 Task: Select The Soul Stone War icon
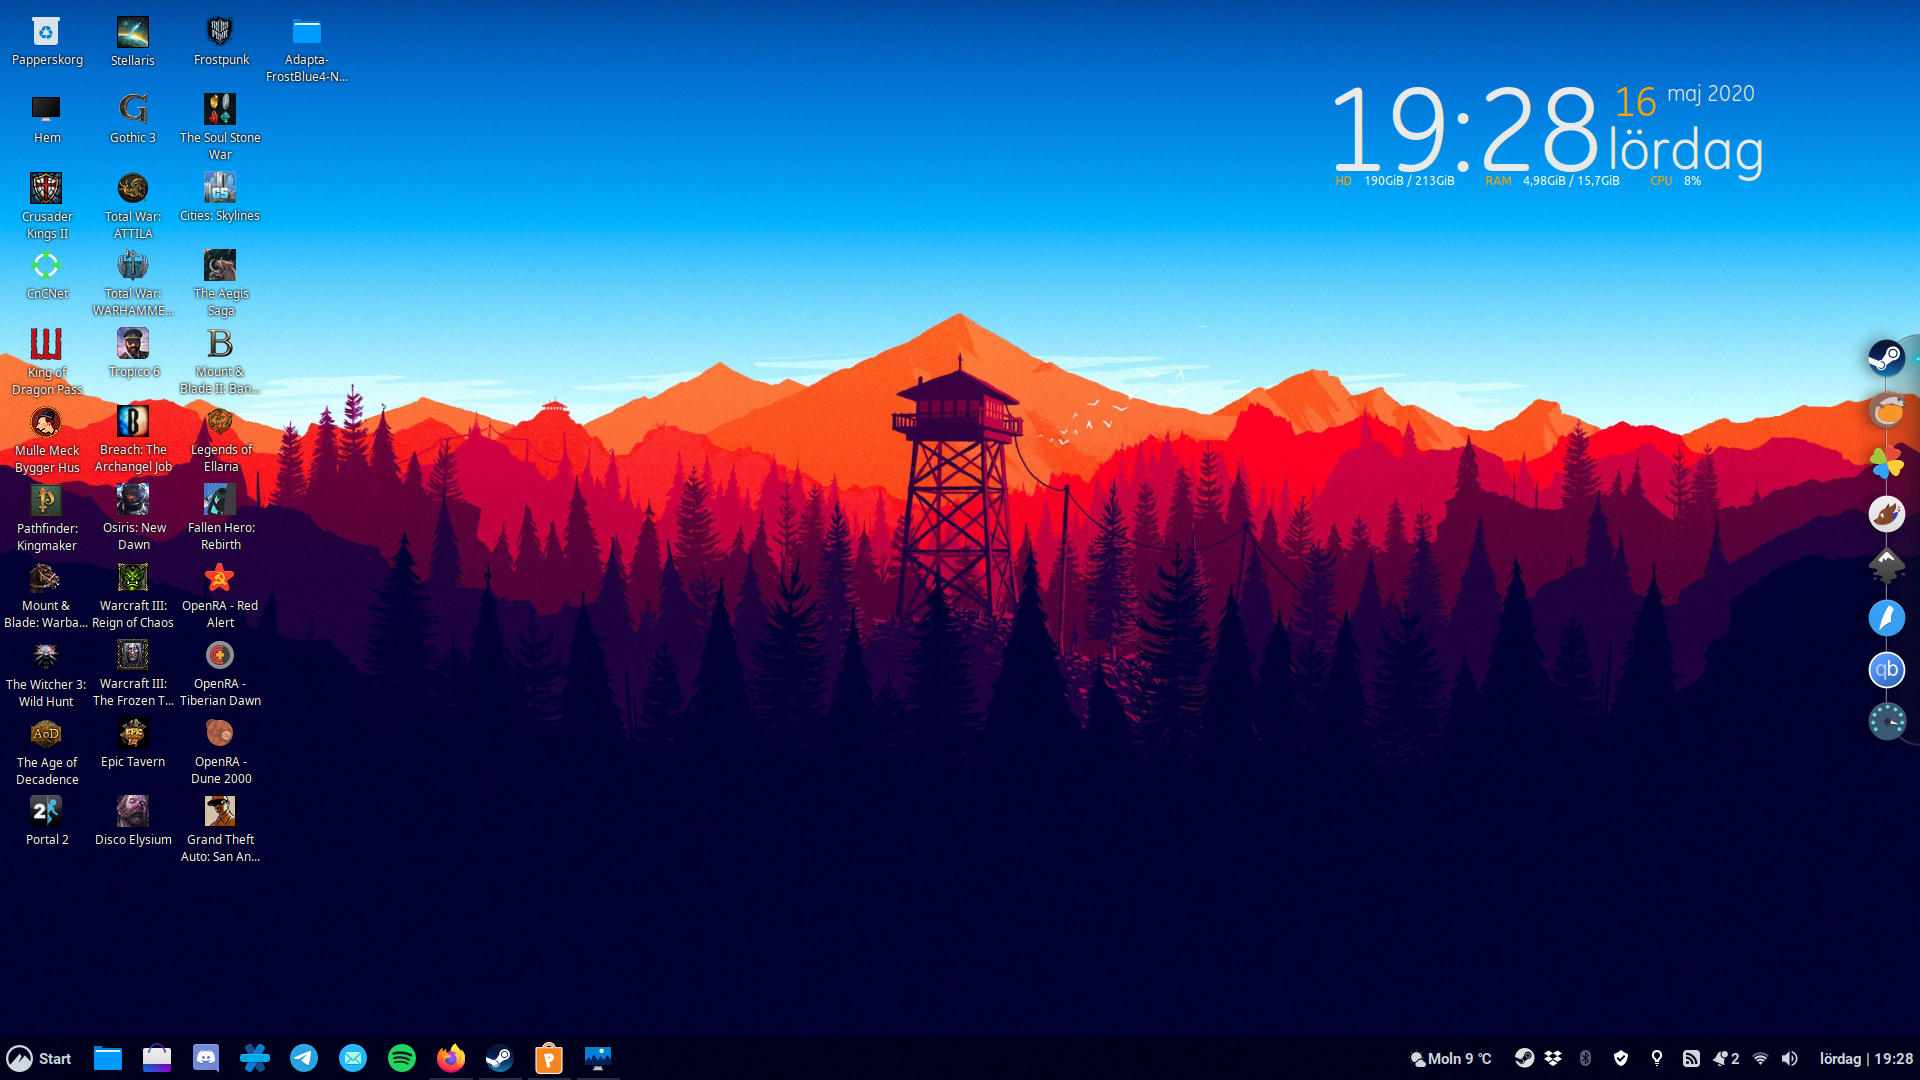pos(220,128)
